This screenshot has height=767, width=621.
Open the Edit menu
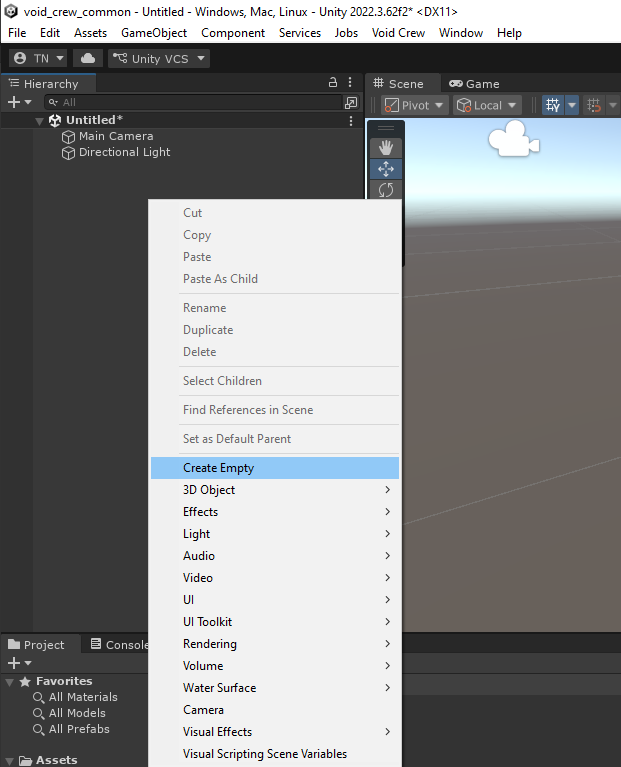point(50,33)
